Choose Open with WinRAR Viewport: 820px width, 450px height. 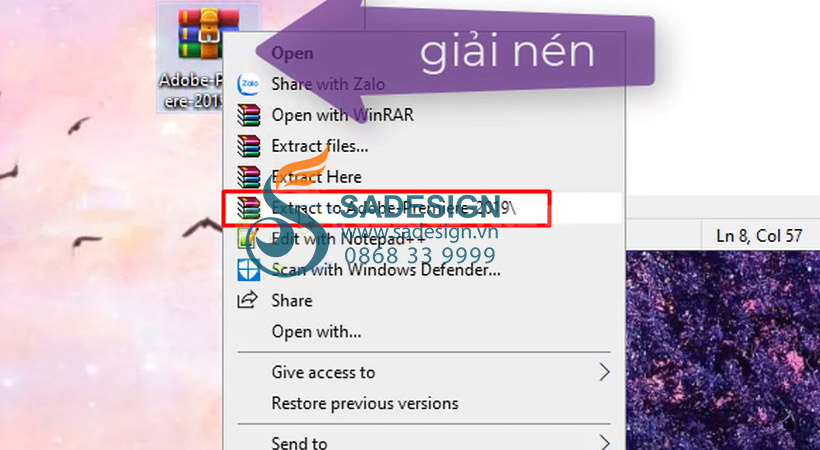click(x=343, y=115)
